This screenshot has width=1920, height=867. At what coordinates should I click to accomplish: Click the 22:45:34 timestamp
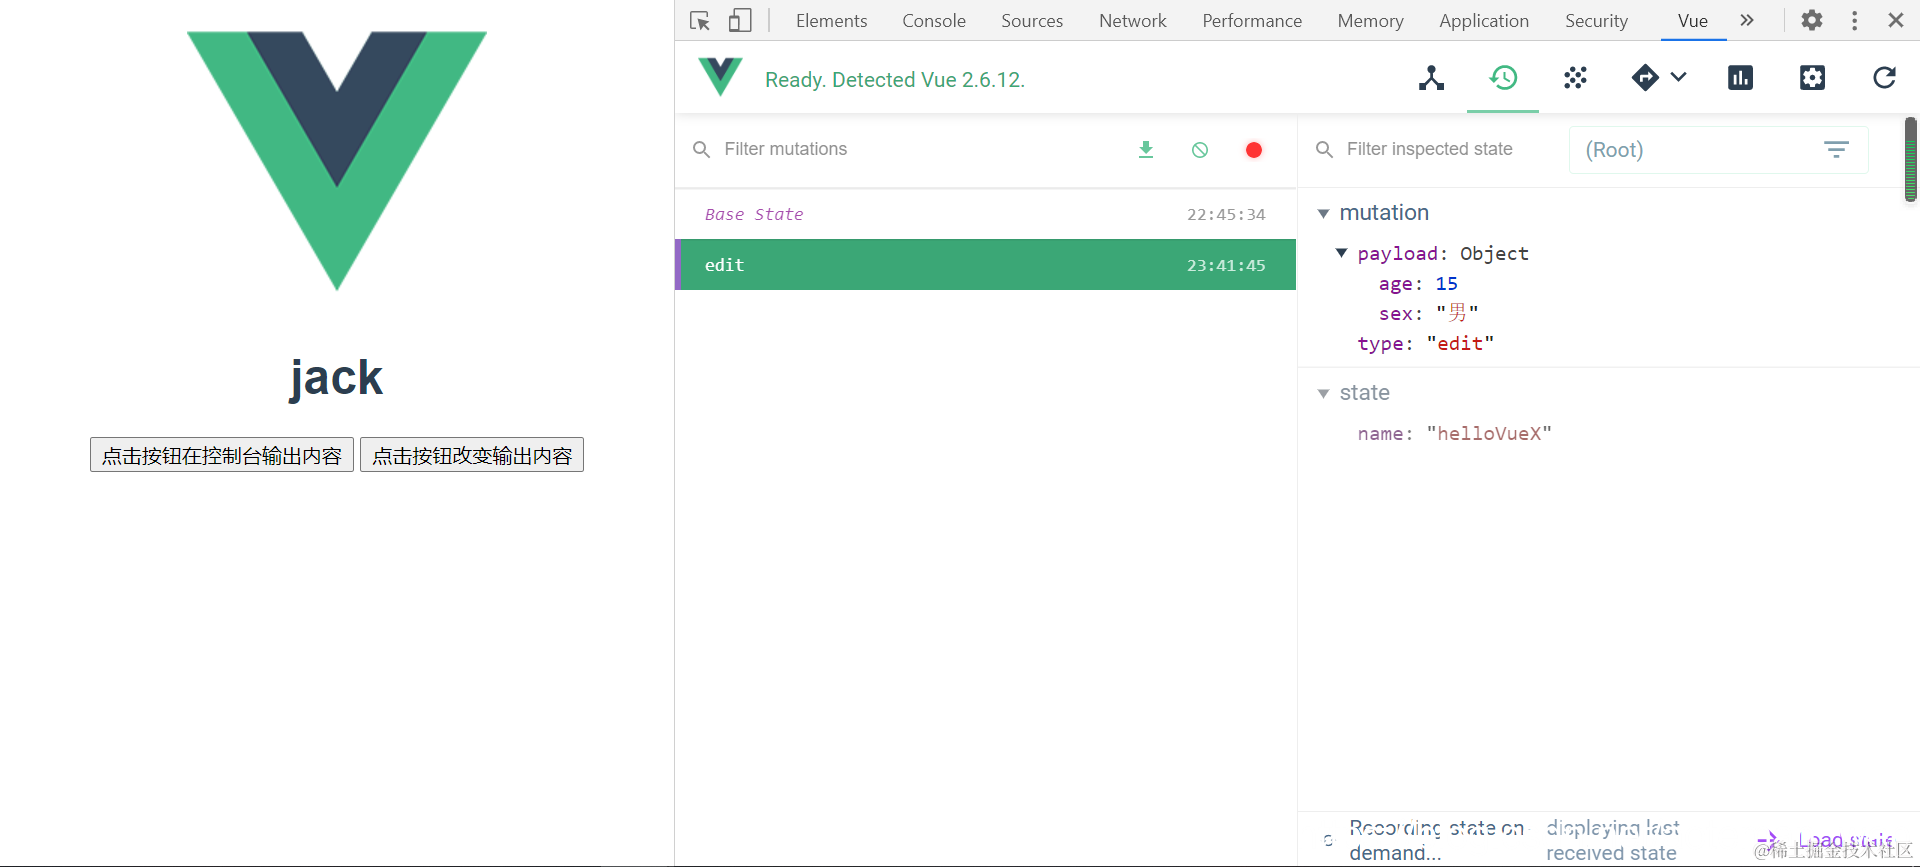point(1226,214)
